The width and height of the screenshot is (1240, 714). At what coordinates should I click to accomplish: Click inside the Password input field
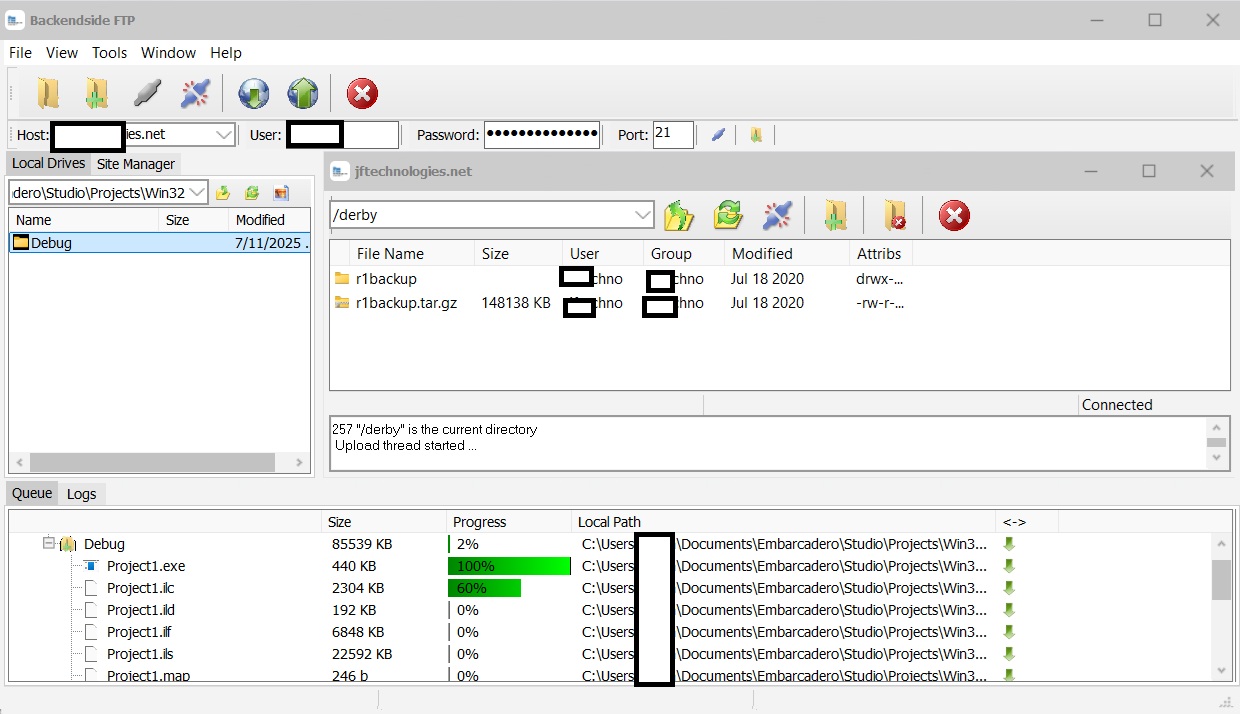[542, 134]
